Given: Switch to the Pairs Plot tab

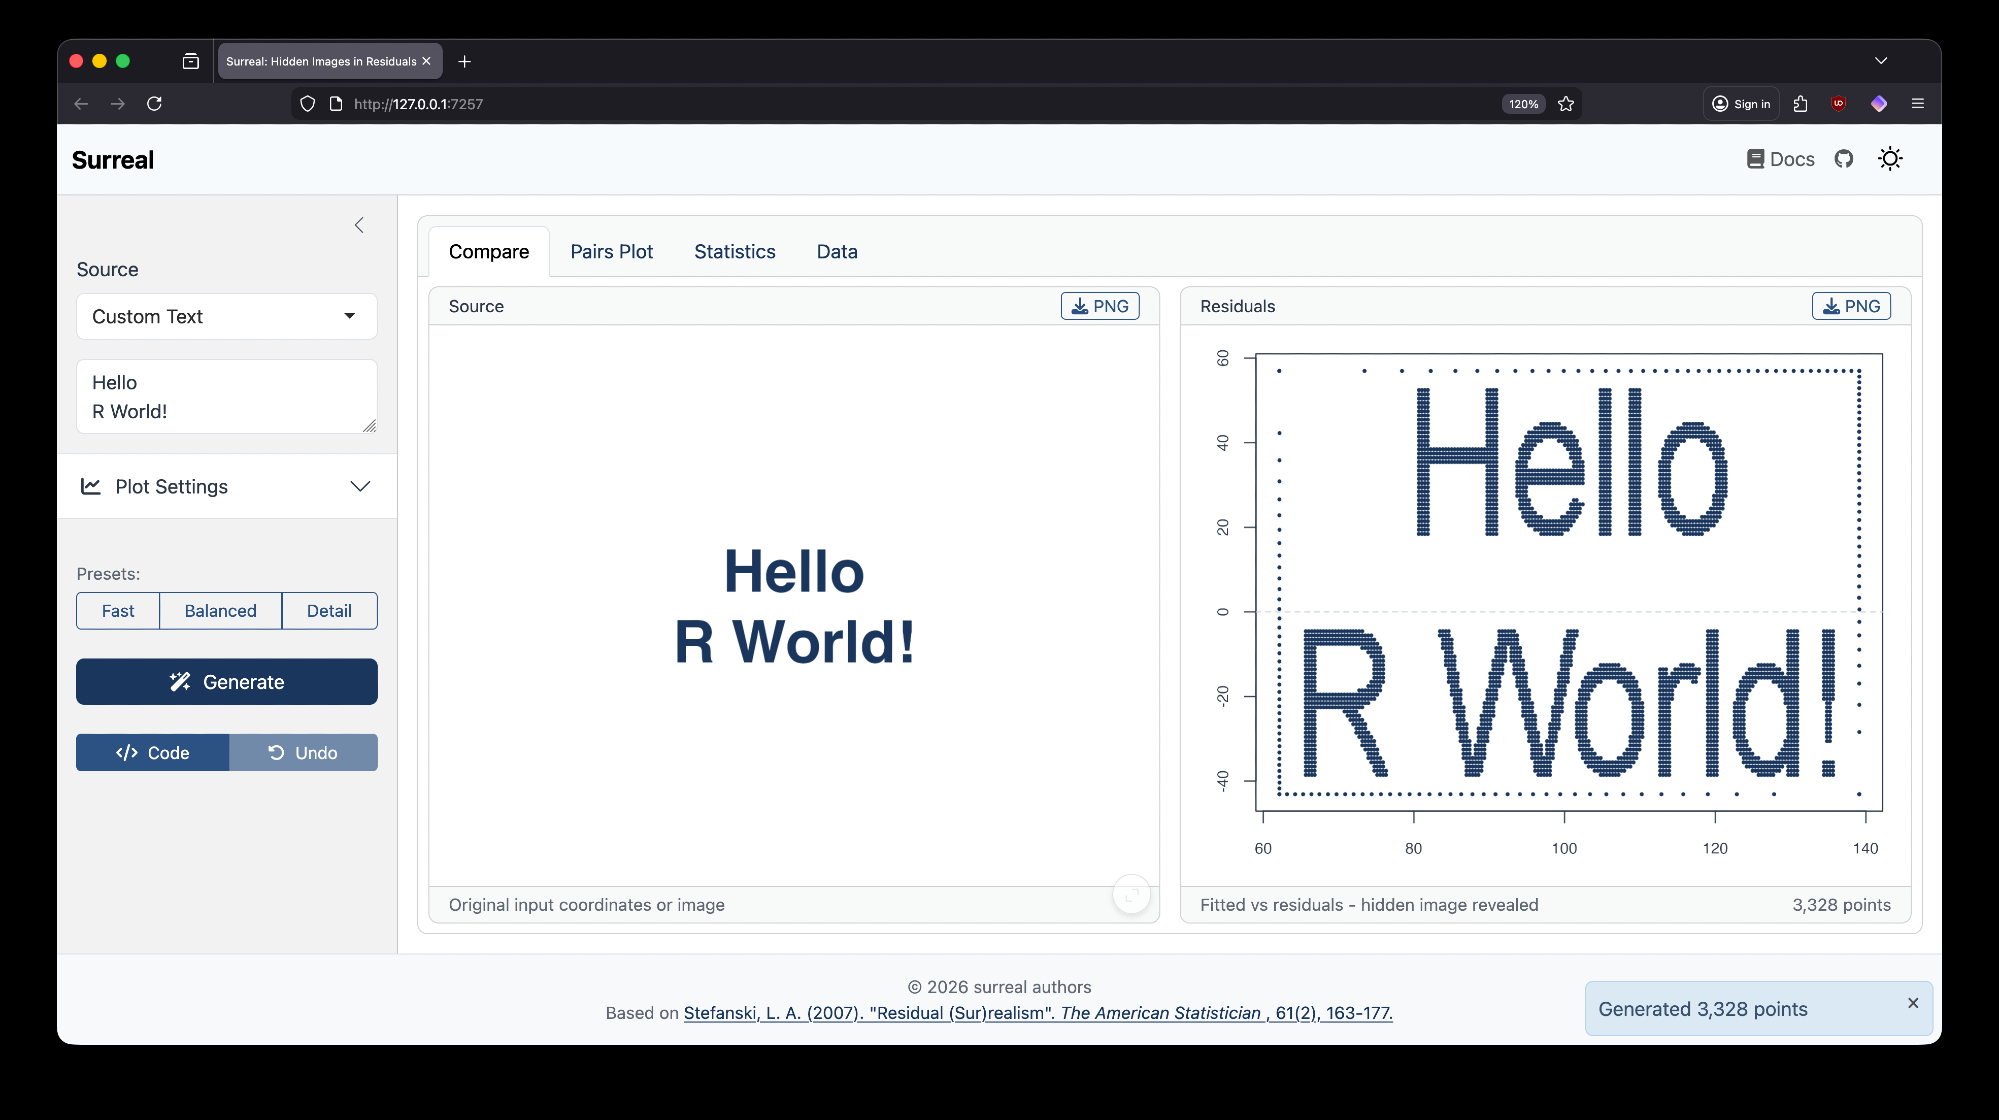Looking at the screenshot, I should 611,252.
